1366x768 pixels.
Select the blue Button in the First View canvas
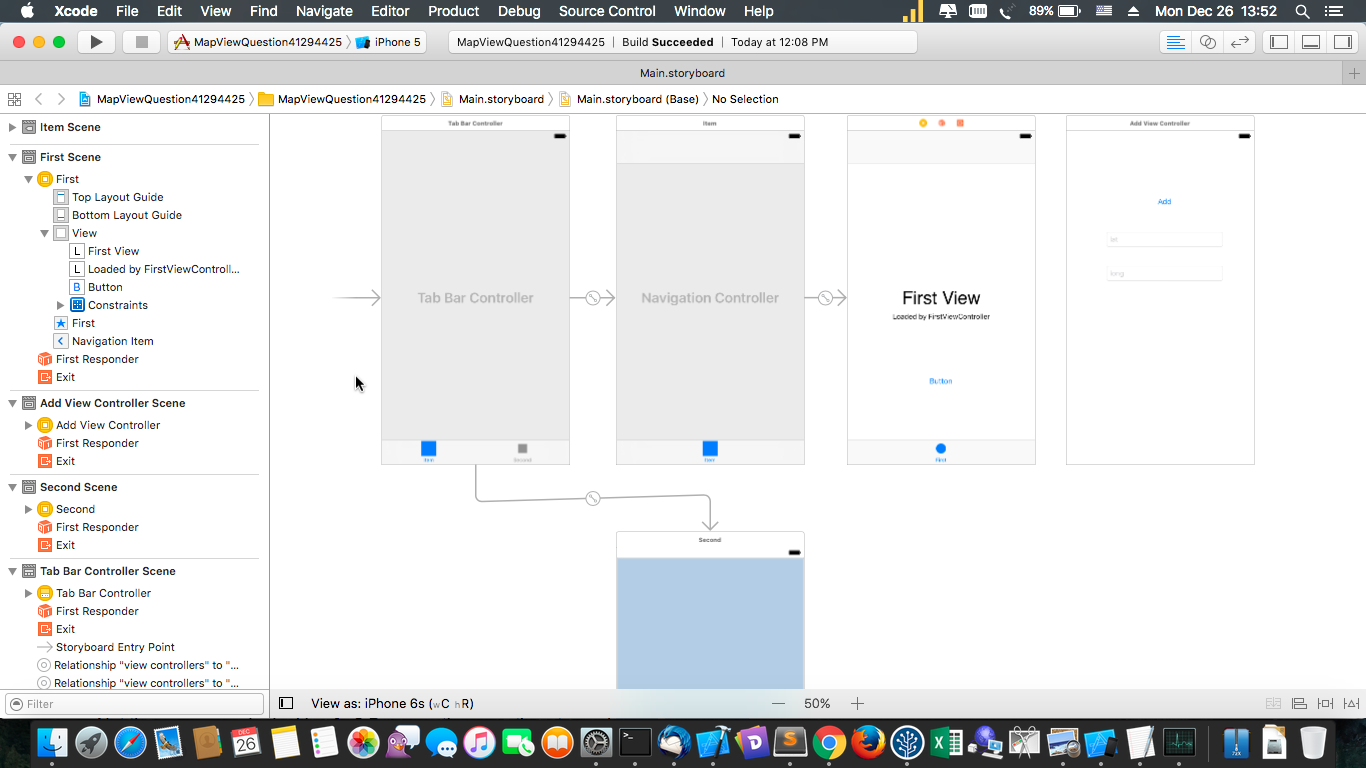tap(940, 381)
